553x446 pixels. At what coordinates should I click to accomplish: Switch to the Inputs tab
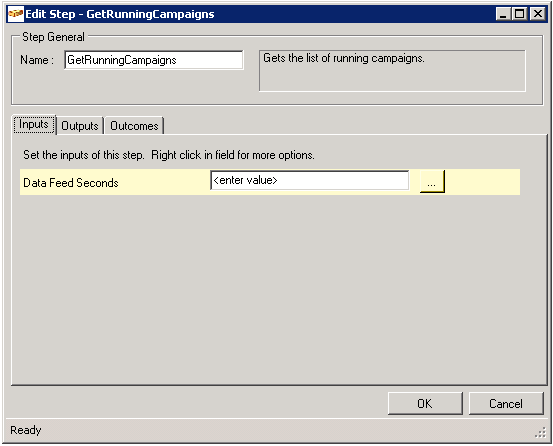34,124
